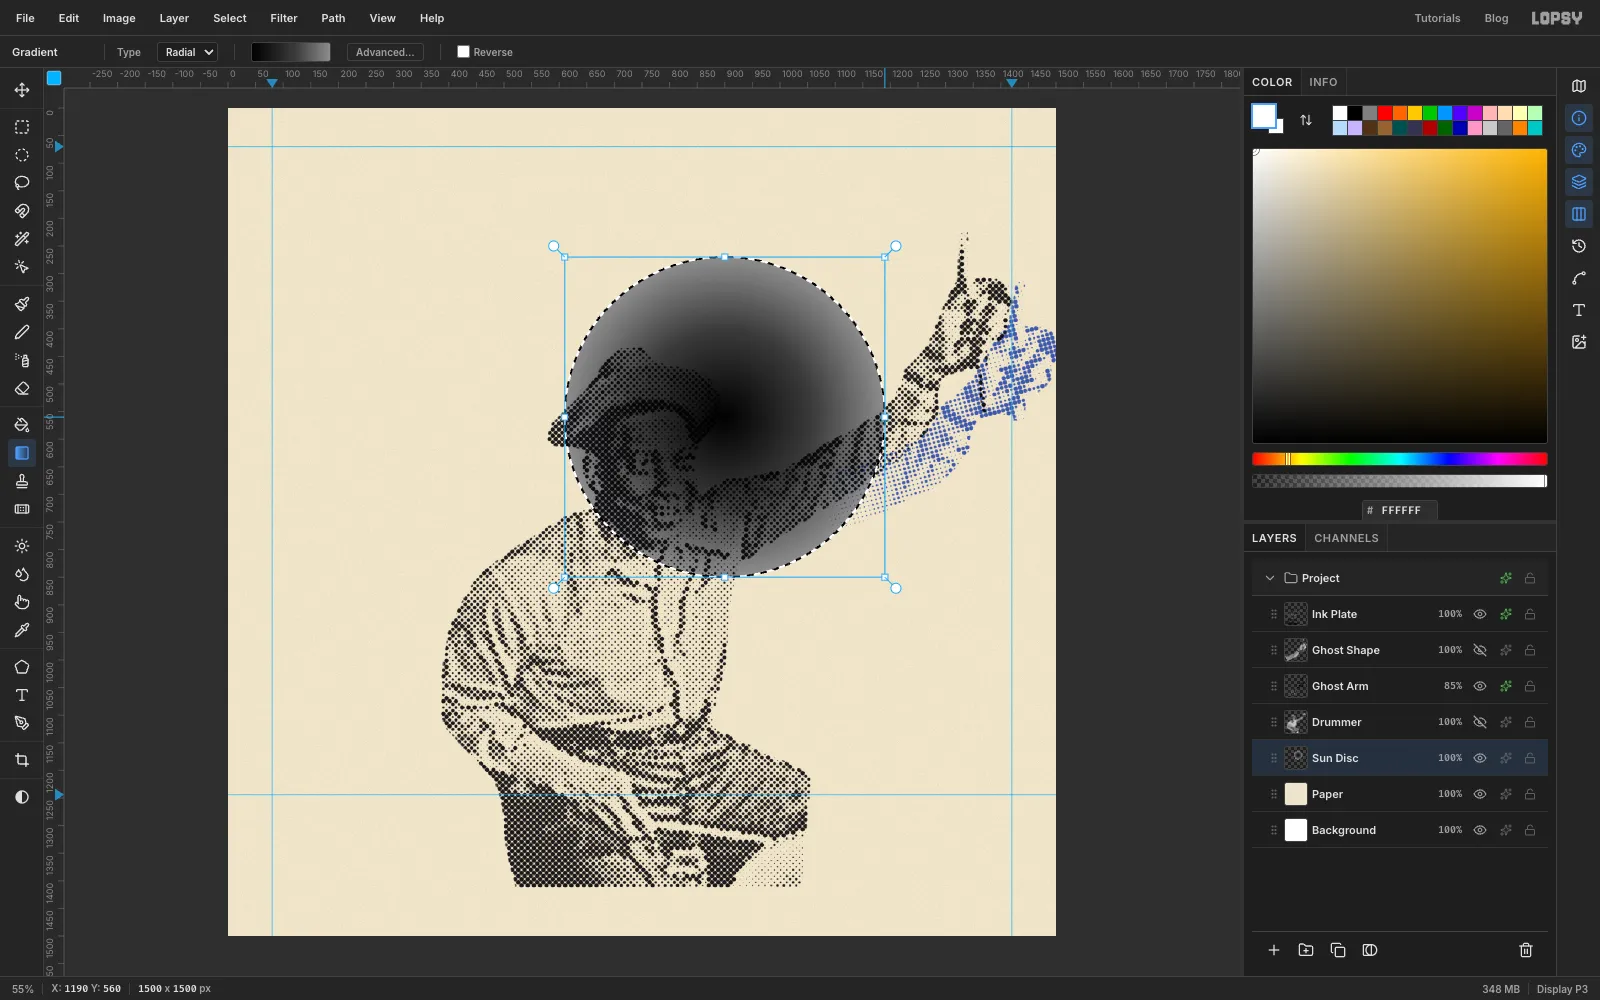The height and width of the screenshot is (1000, 1600).
Task: Show the Drummer layer
Action: pyautogui.click(x=1480, y=722)
